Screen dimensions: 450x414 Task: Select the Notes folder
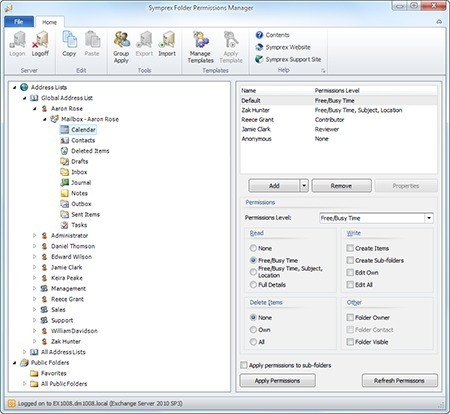[74, 193]
